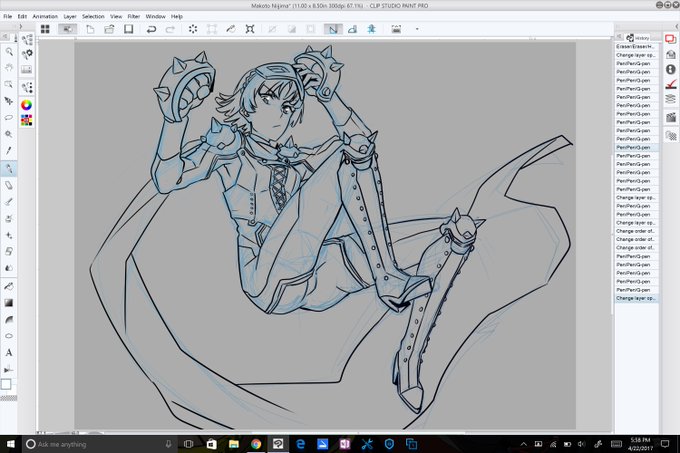Open the command bar overflow dropdown arrow
The height and width of the screenshot is (453, 680).
tap(417, 29)
